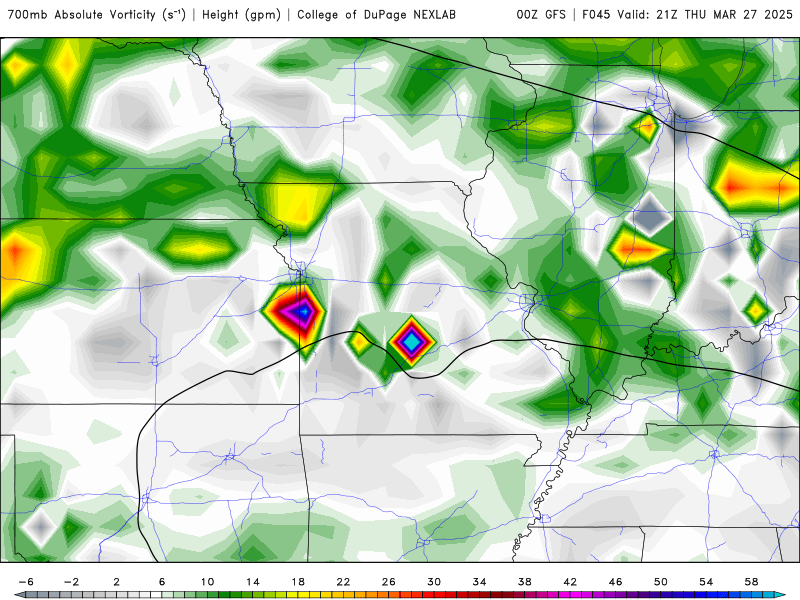Click the "42" colorbar label
800x600 pixels.
[570, 582]
